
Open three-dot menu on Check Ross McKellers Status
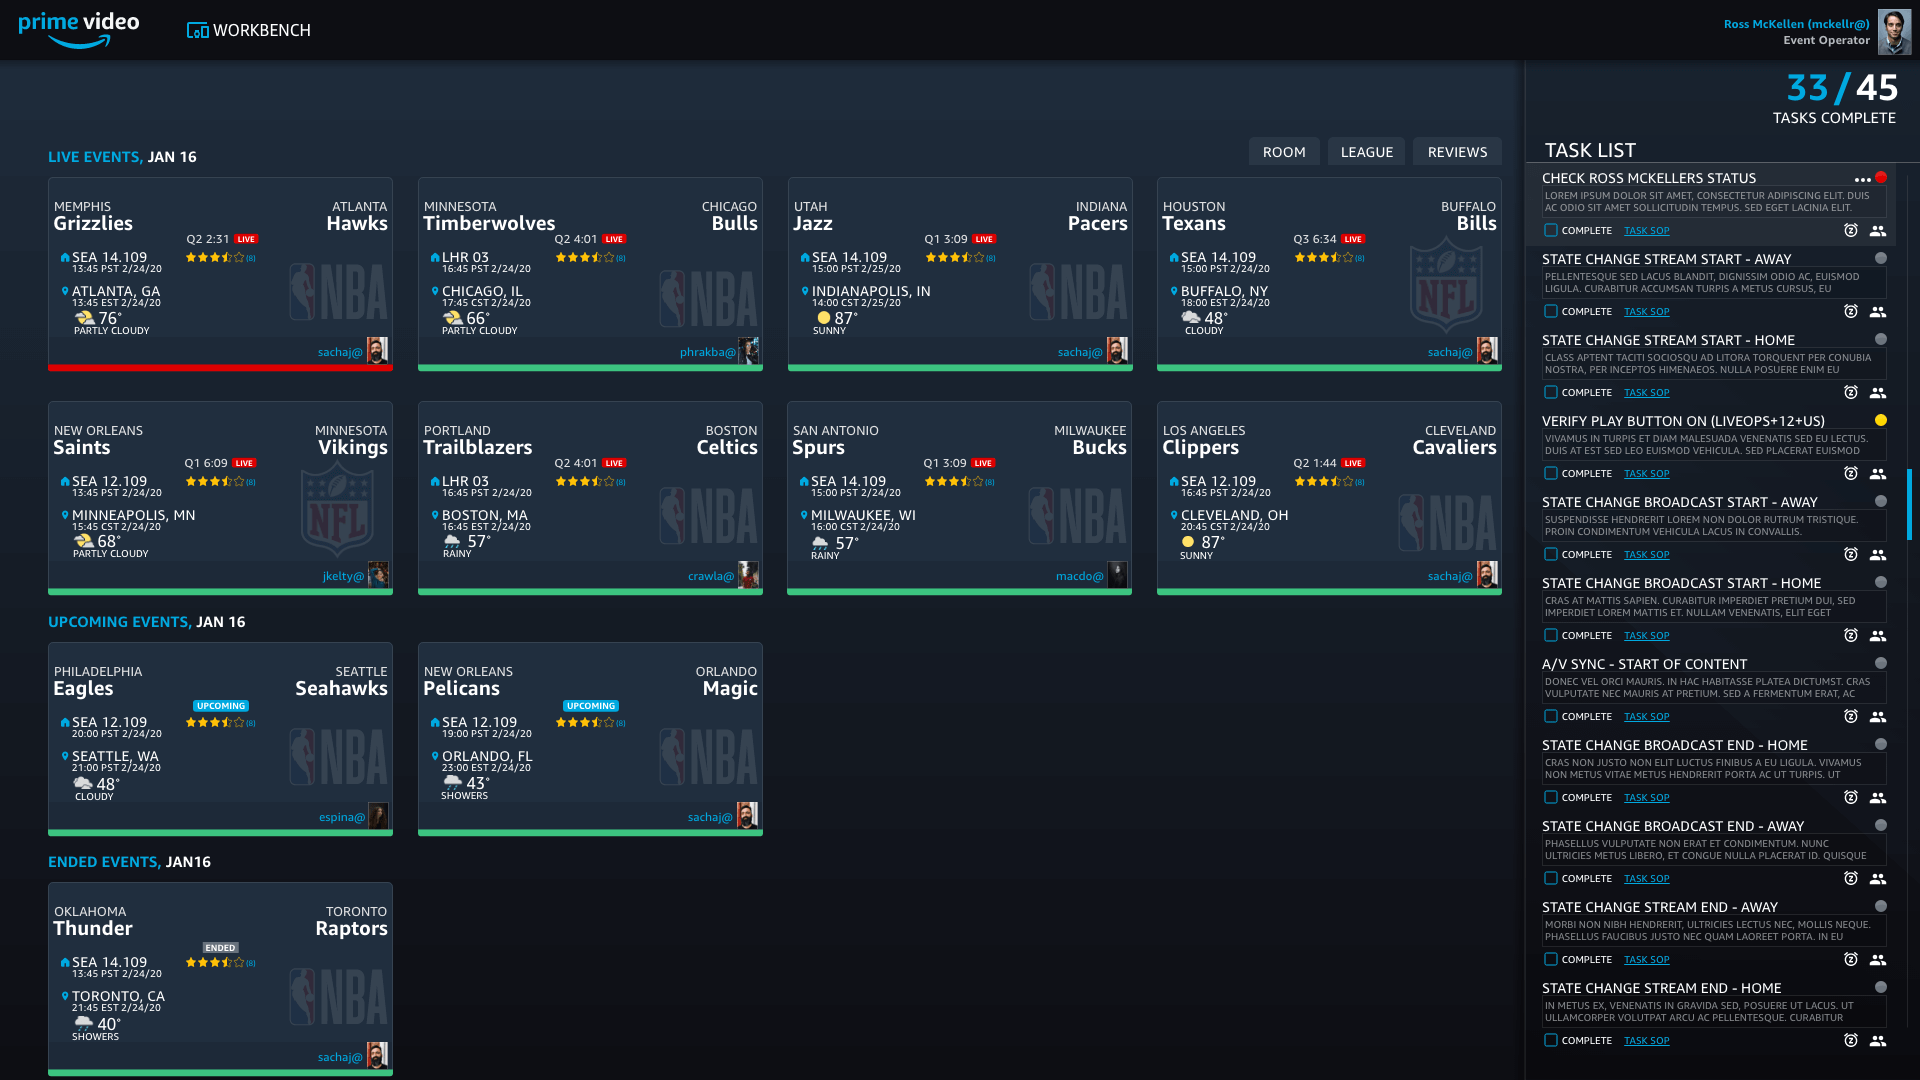pyautogui.click(x=1862, y=180)
